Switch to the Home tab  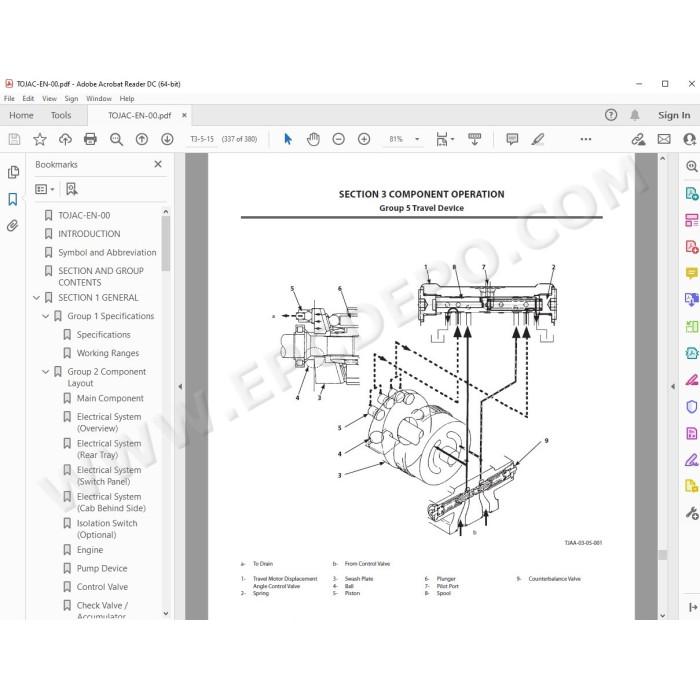tap(21, 115)
